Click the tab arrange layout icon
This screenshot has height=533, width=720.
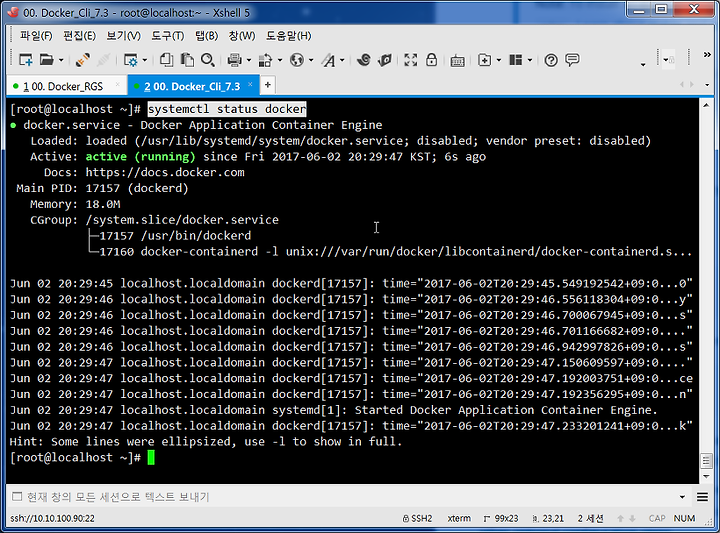coord(516,60)
